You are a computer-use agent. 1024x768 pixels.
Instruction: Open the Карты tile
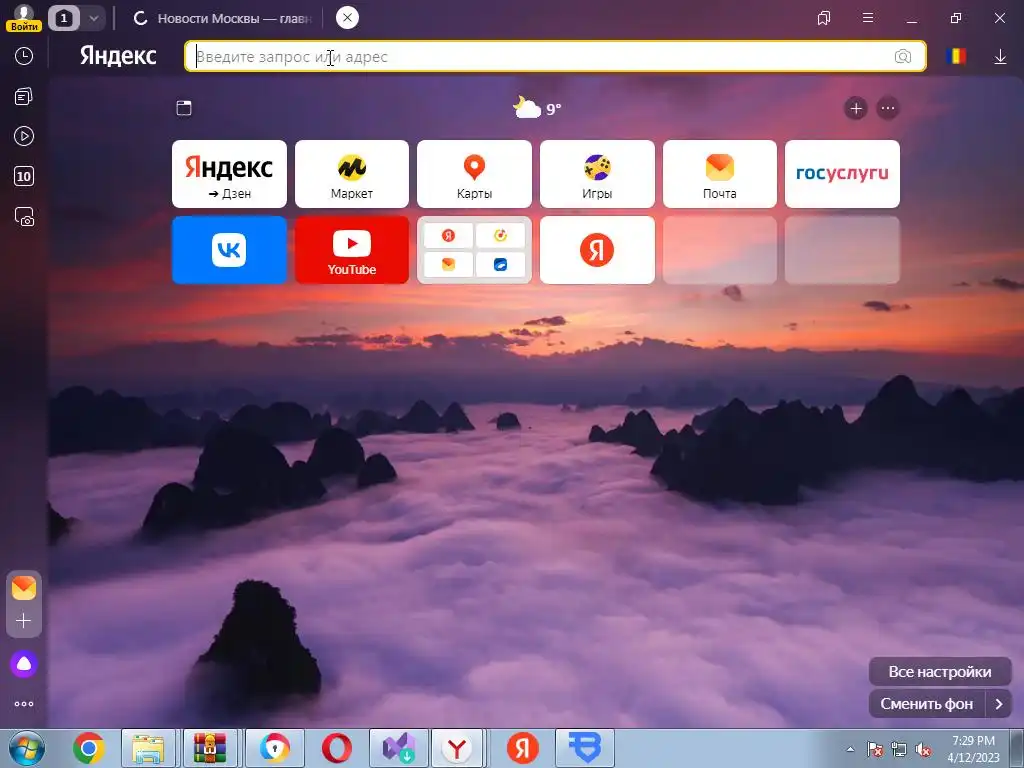(x=474, y=174)
